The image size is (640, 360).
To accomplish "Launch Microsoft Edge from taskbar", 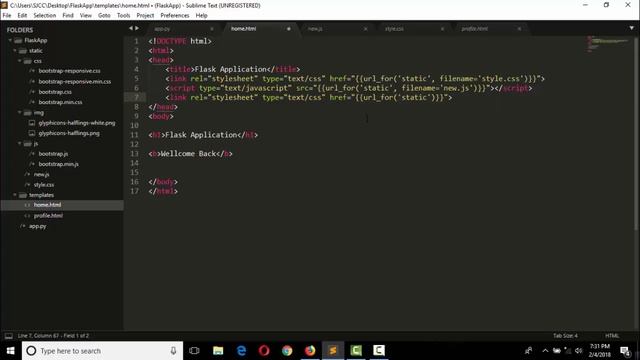I will [241, 351].
